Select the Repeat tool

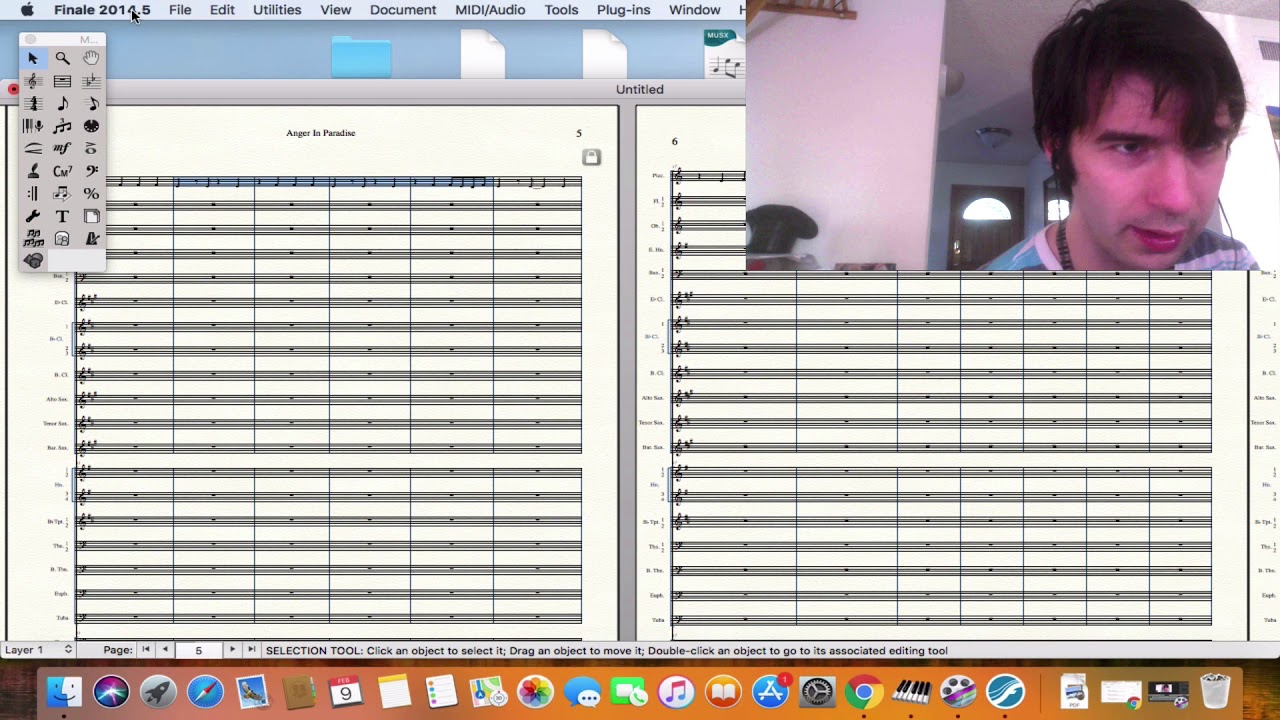tap(33, 193)
